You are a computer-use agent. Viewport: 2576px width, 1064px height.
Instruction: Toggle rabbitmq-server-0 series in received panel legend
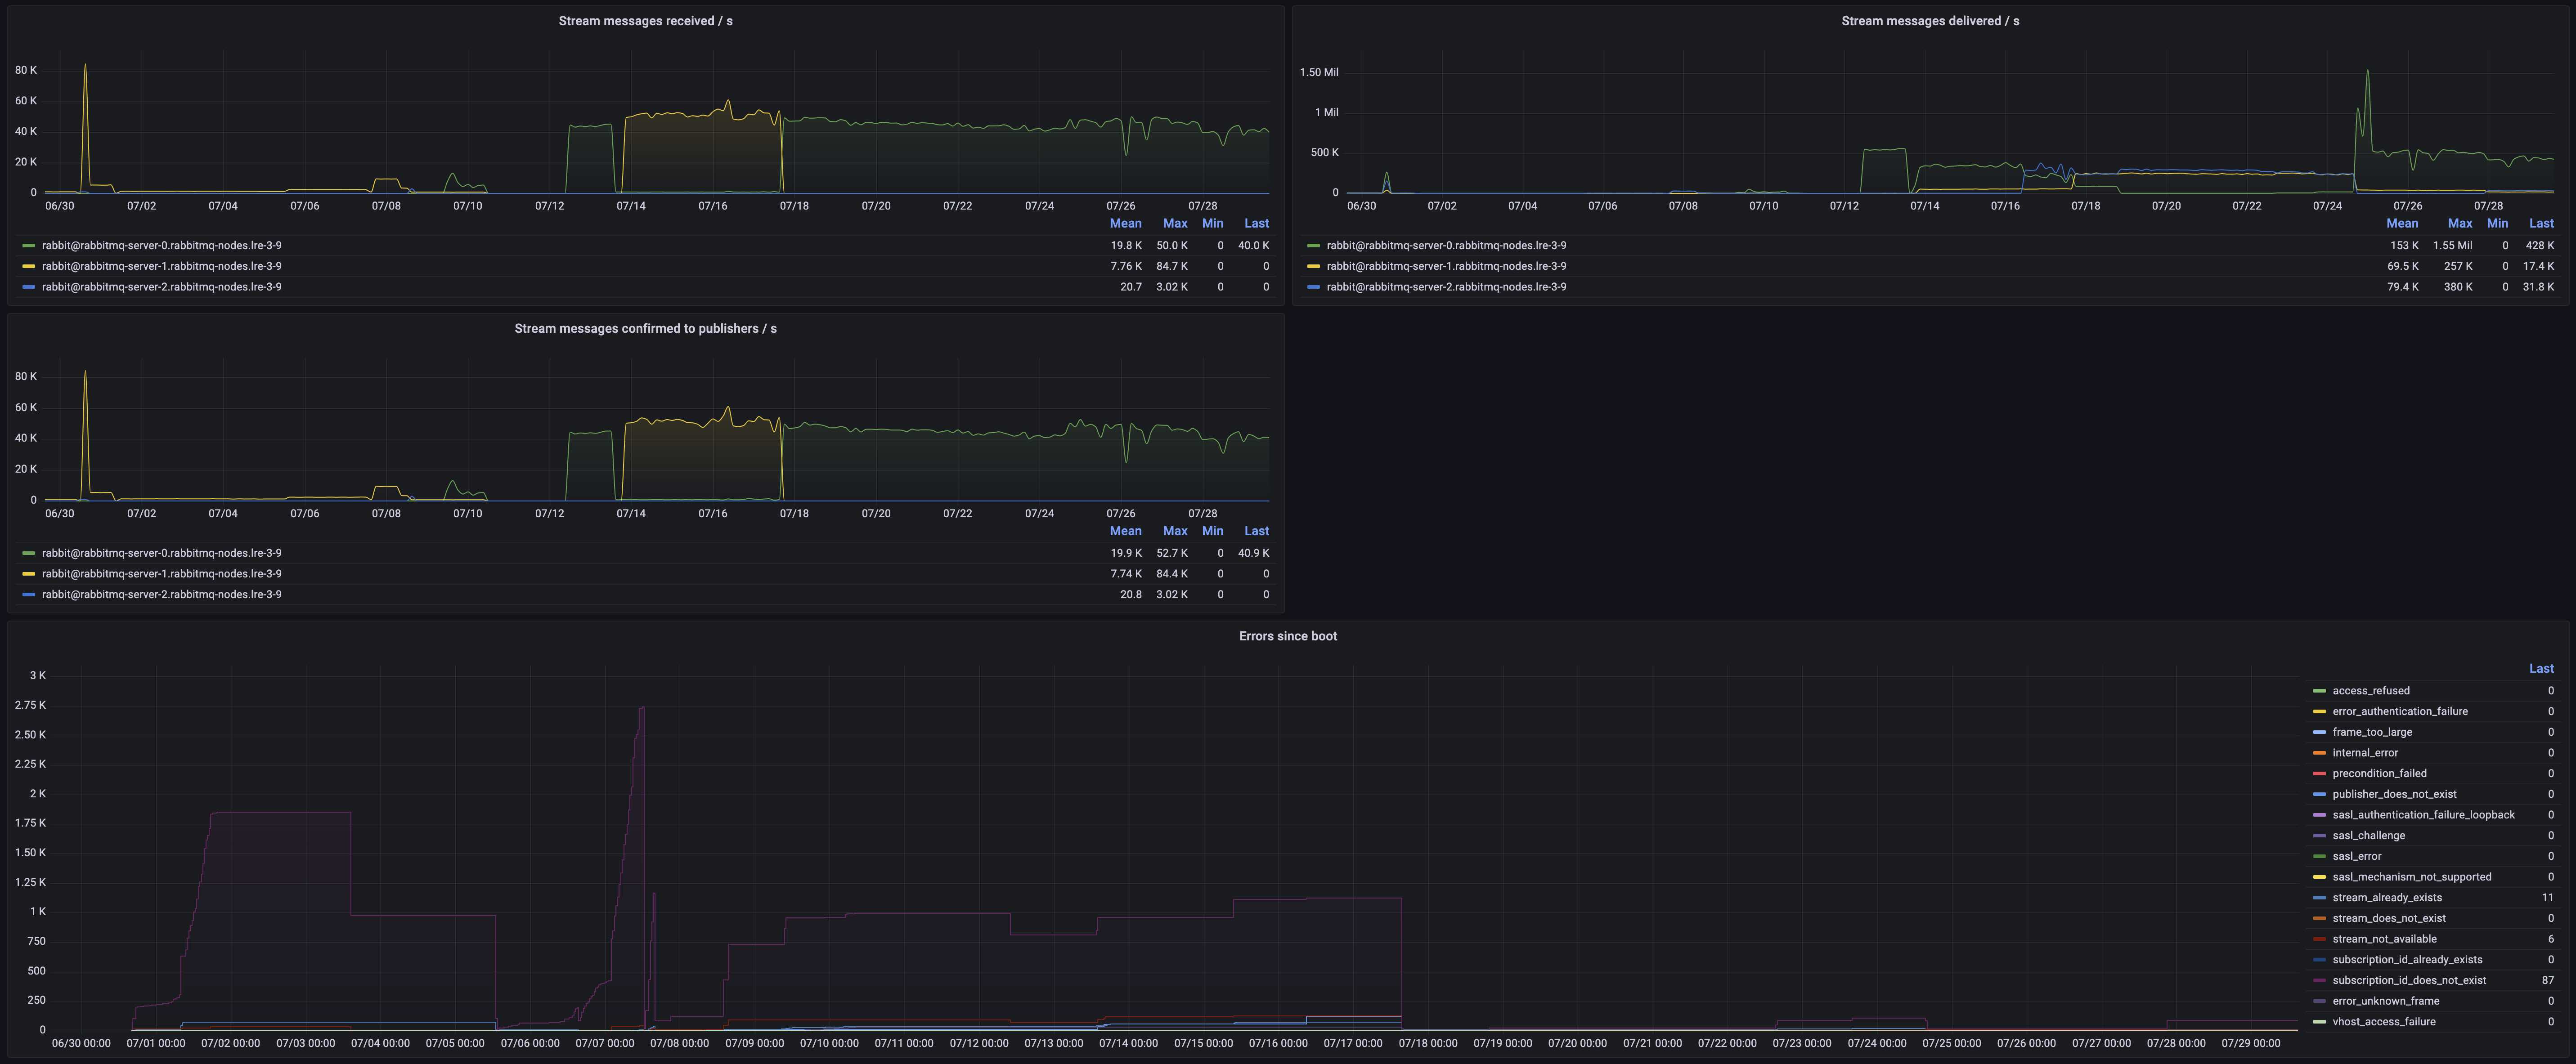(161, 246)
